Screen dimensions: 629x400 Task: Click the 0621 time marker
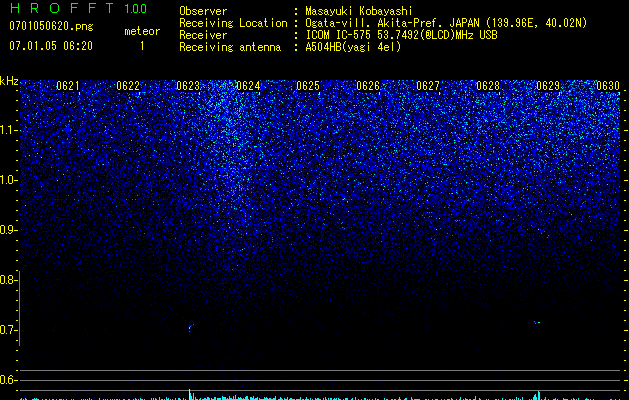coord(68,86)
